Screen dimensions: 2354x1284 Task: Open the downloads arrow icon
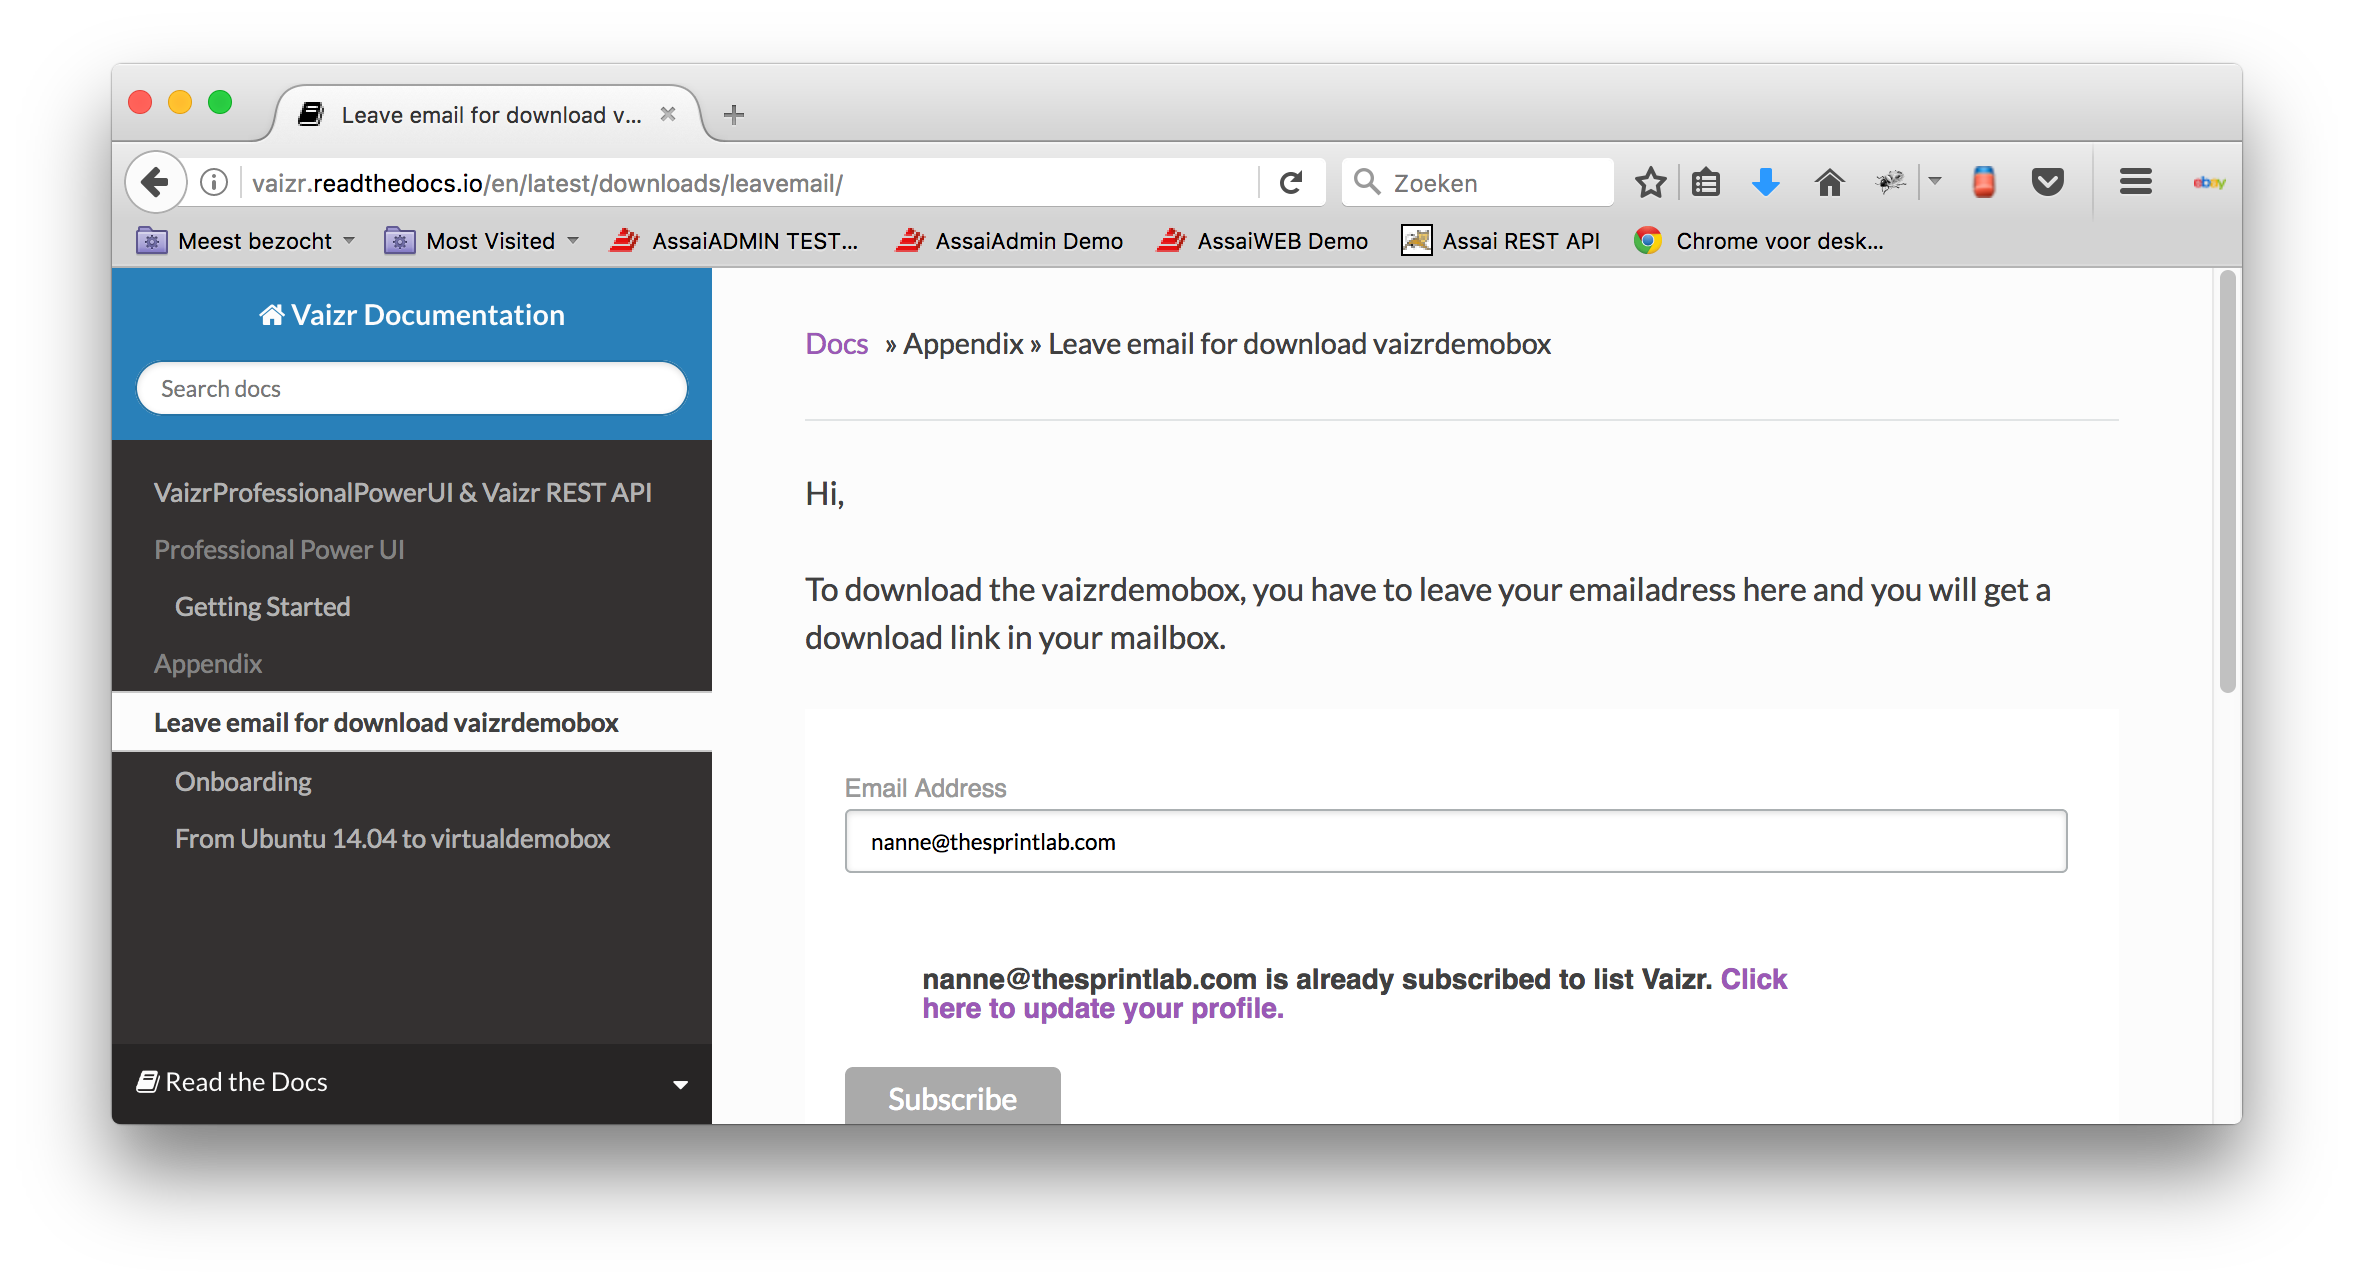pos(1766,182)
